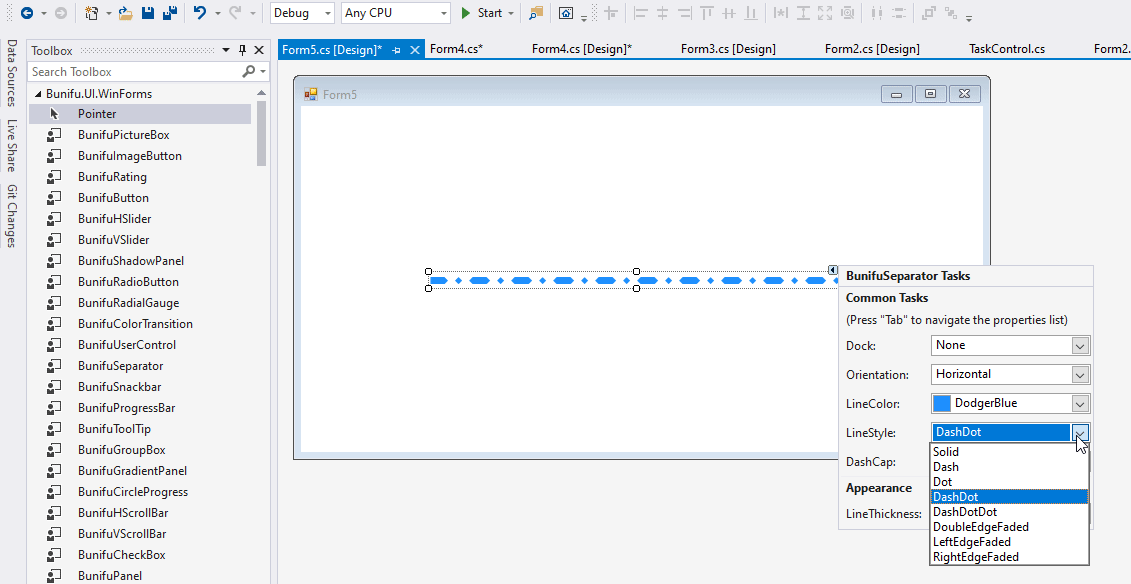Click the DodgerBlue color swatch
Viewport: 1131px width, 584px height.
pyautogui.click(x=941, y=403)
